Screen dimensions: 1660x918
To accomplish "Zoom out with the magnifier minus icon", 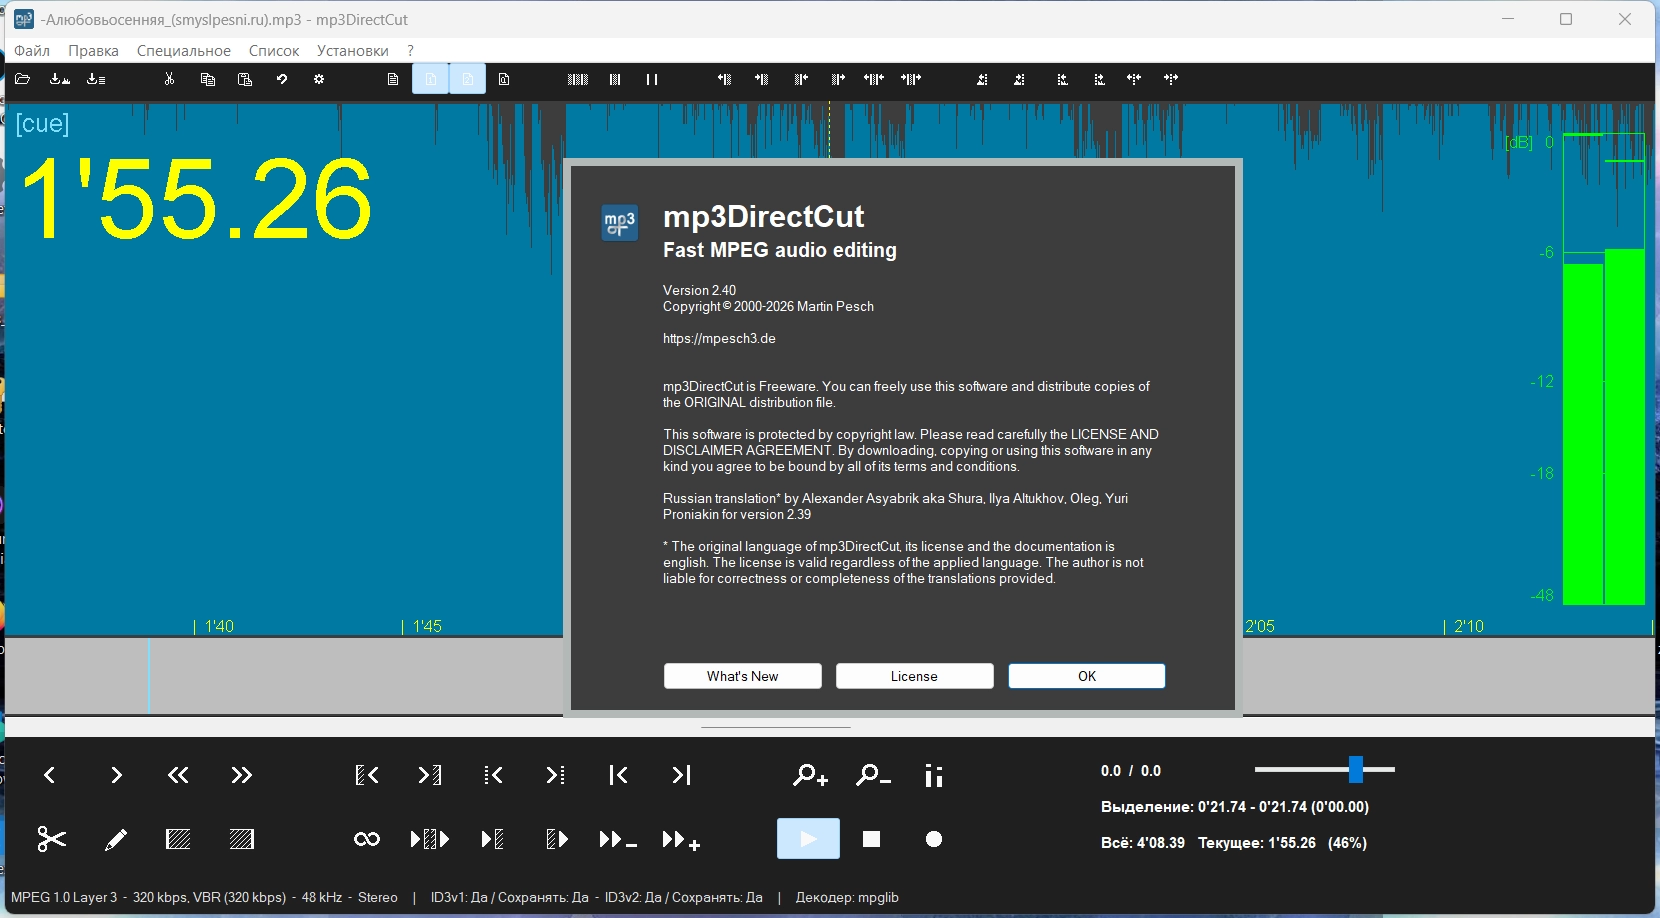I will [873, 775].
